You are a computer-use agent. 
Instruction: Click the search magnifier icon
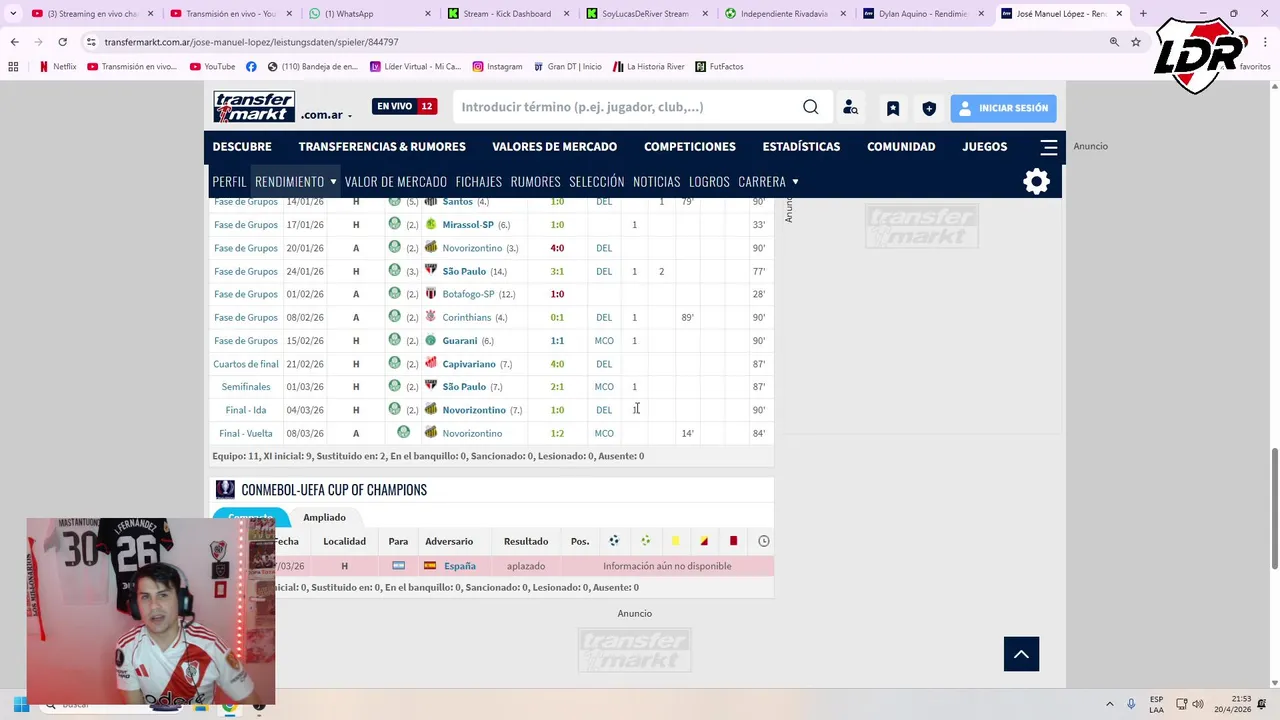pos(811,107)
